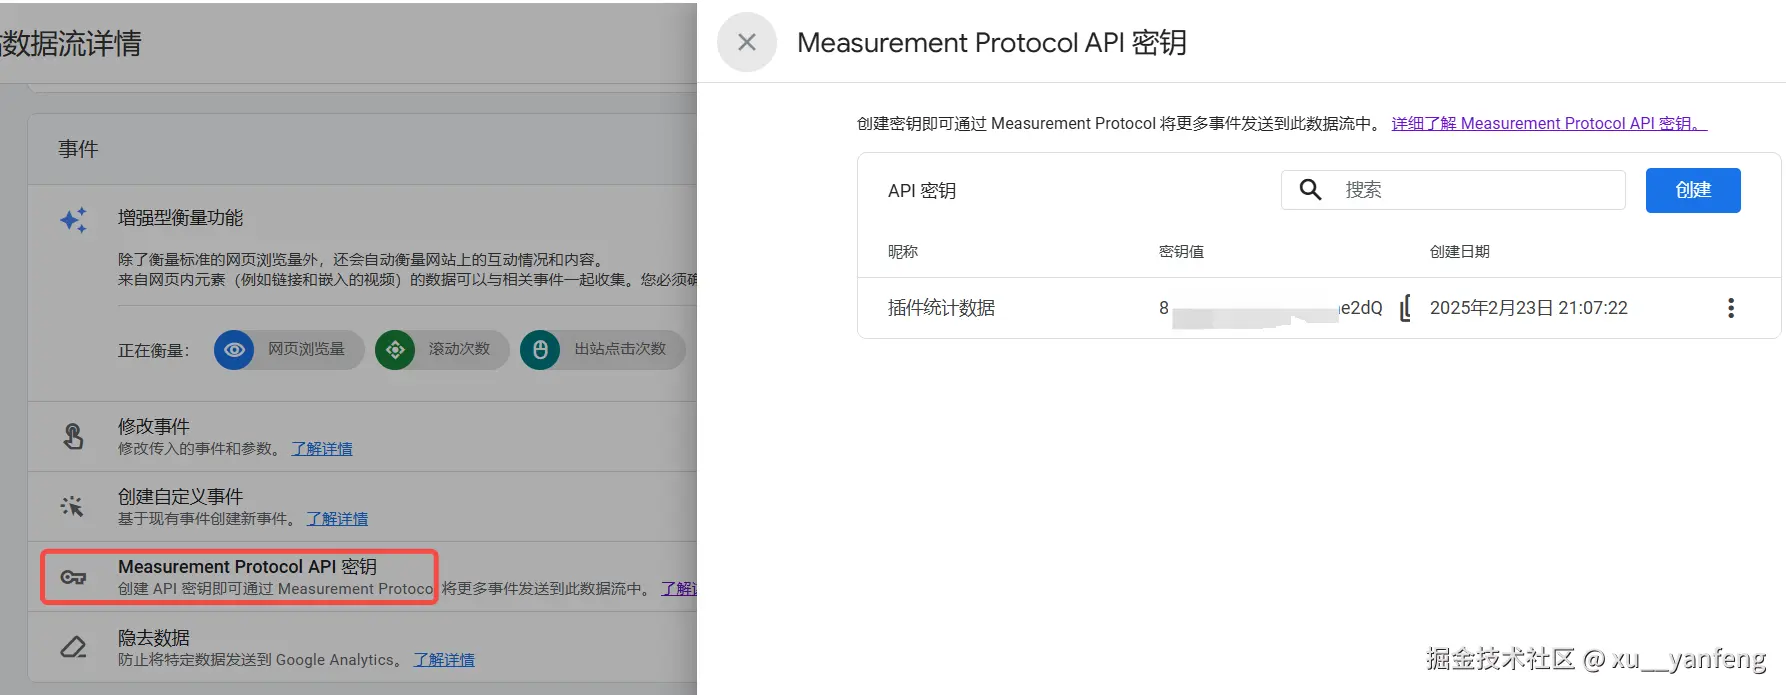Viewport: 1786px width, 695px height.
Task: Click the 创建日期 column header
Action: pos(1460,251)
